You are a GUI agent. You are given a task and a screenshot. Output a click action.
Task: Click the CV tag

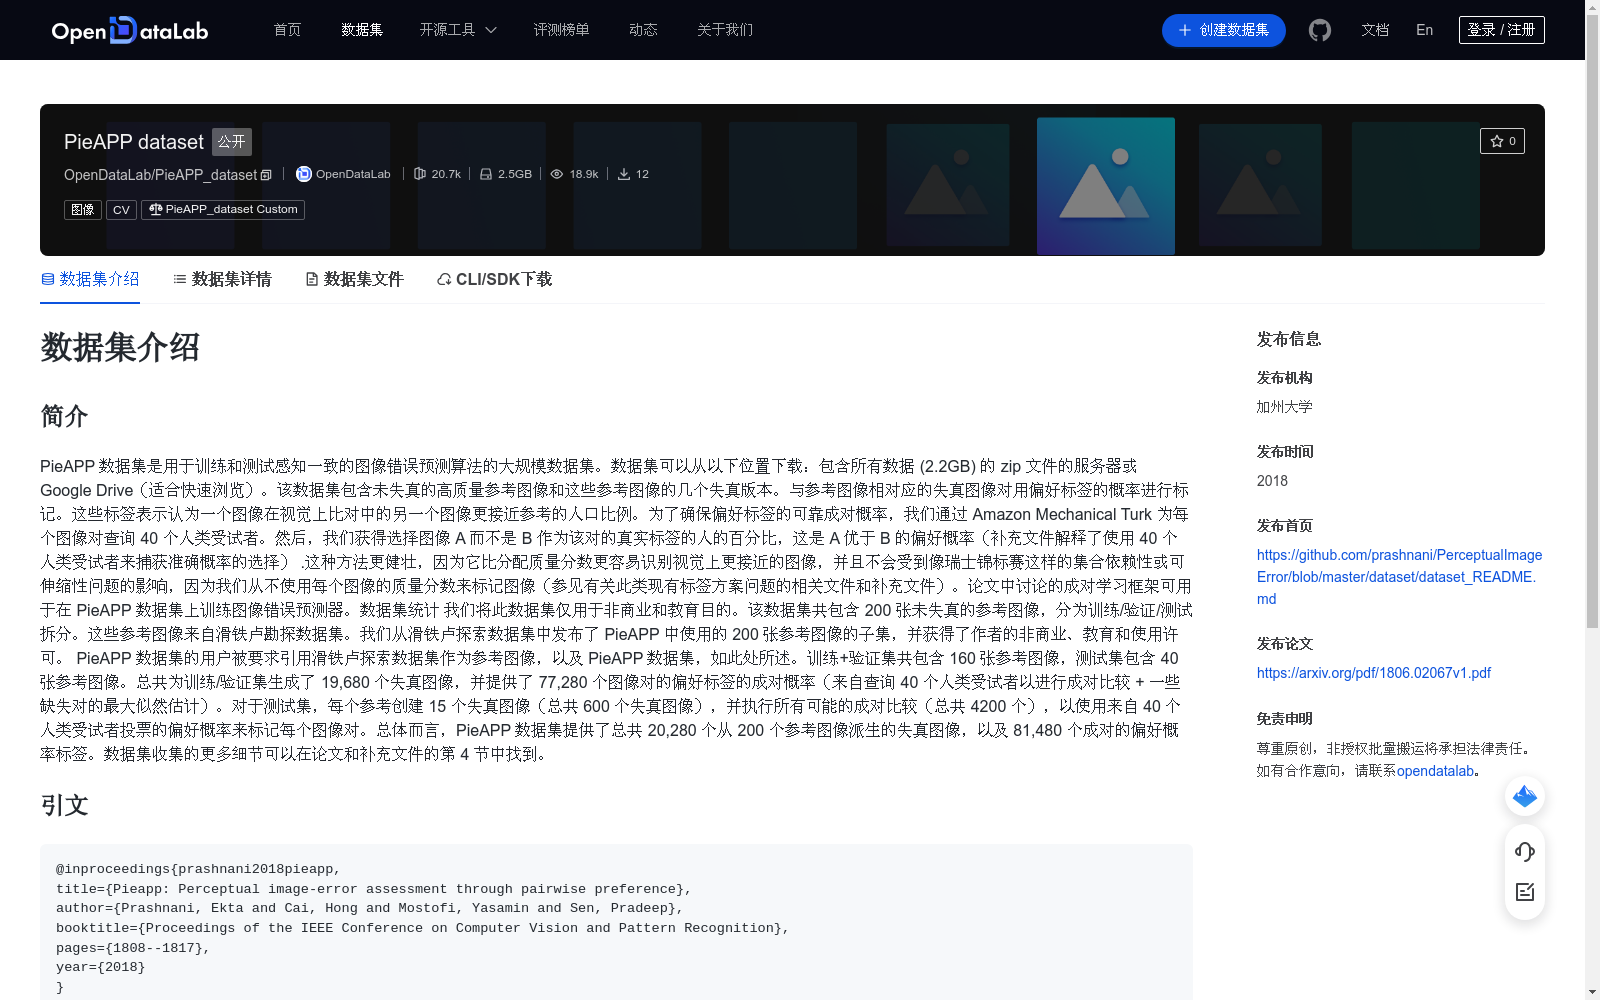pyautogui.click(x=121, y=209)
